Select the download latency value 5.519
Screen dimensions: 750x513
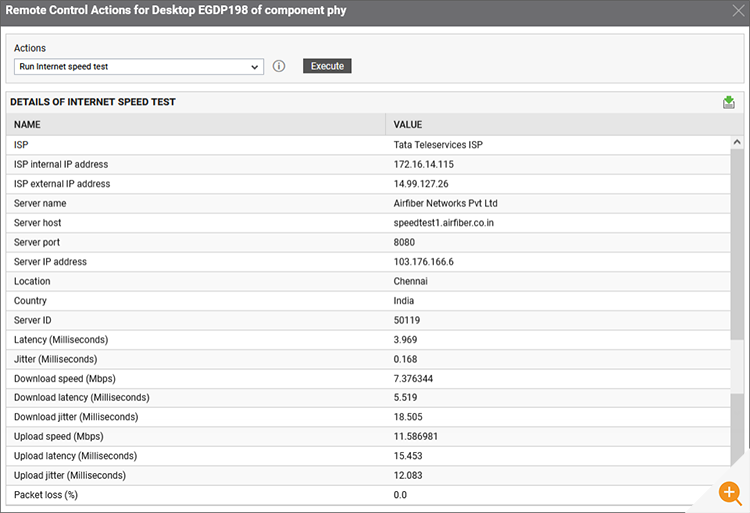click(405, 398)
